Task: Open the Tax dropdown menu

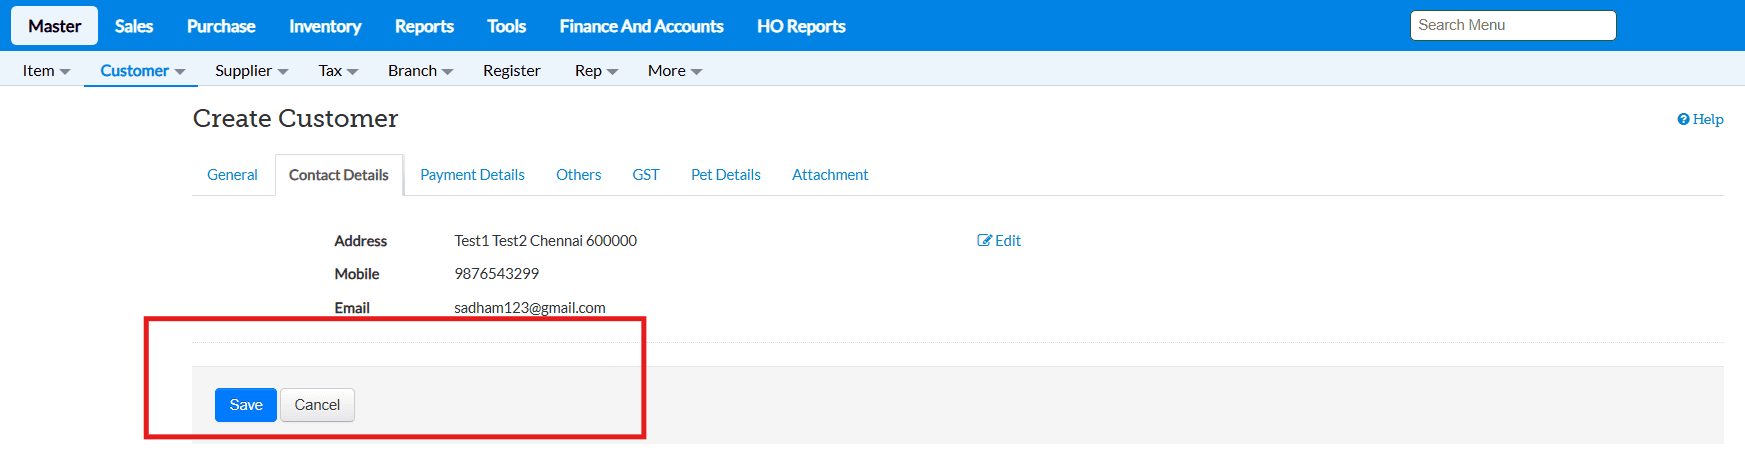Action: click(x=338, y=71)
